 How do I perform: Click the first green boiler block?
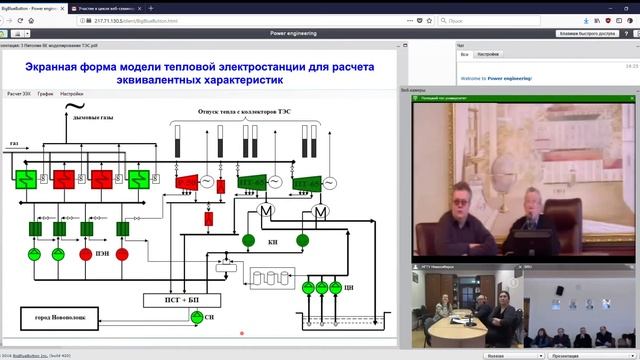click(26, 180)
